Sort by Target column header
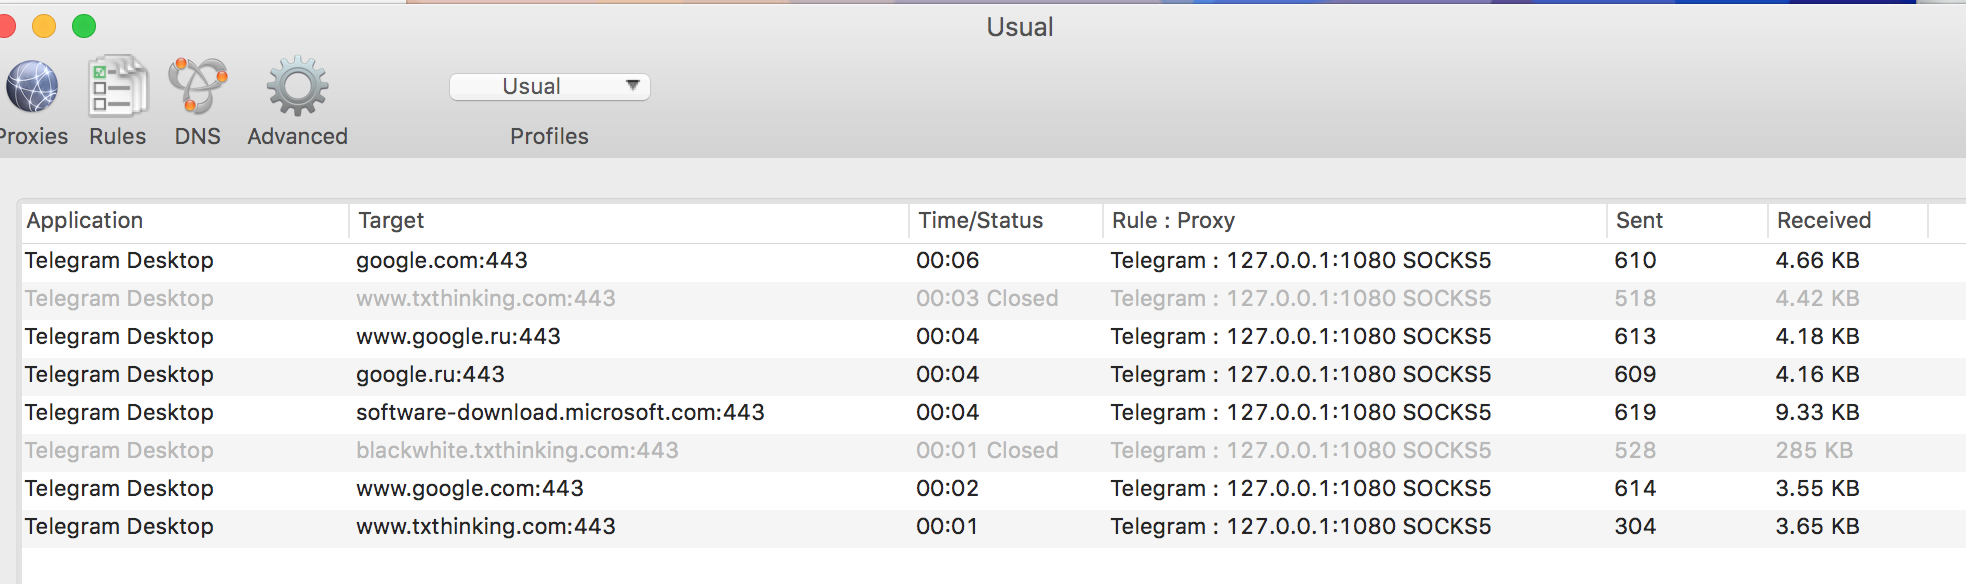This screenshot has width=1966, height=584. click(628, 221)
